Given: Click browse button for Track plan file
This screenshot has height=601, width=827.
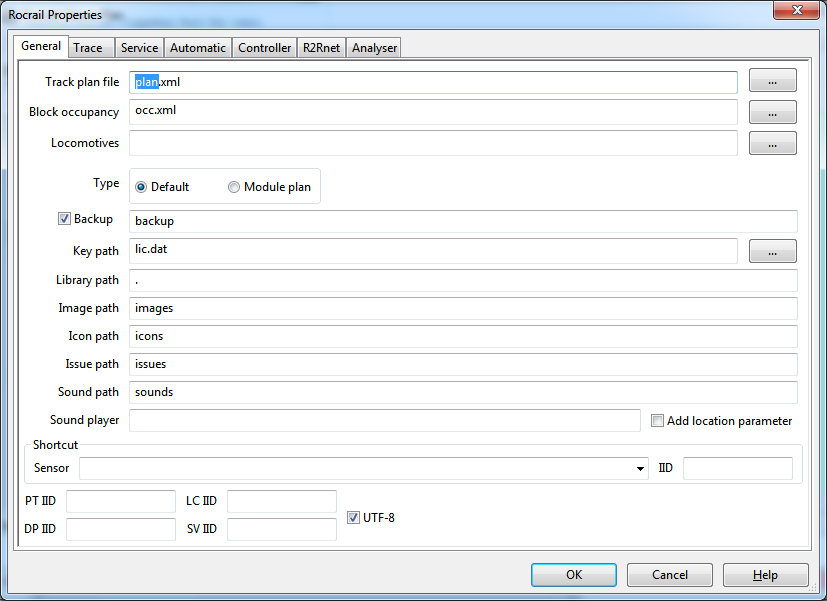Looking at the screenshot, I should click(x=772, y=81).
